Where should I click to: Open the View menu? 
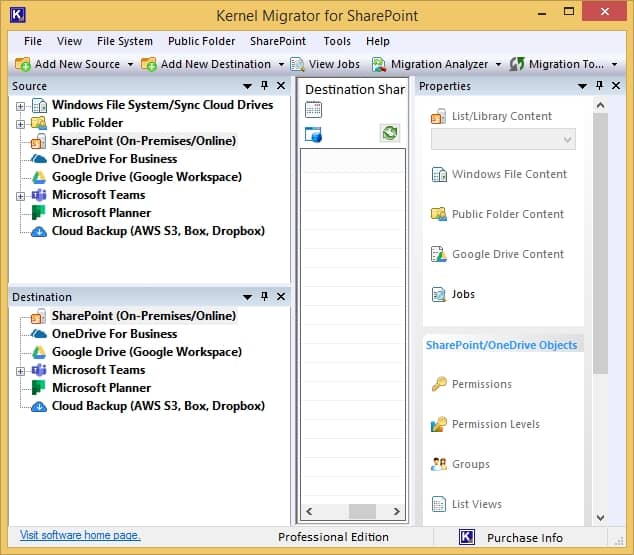coord(69,41)
